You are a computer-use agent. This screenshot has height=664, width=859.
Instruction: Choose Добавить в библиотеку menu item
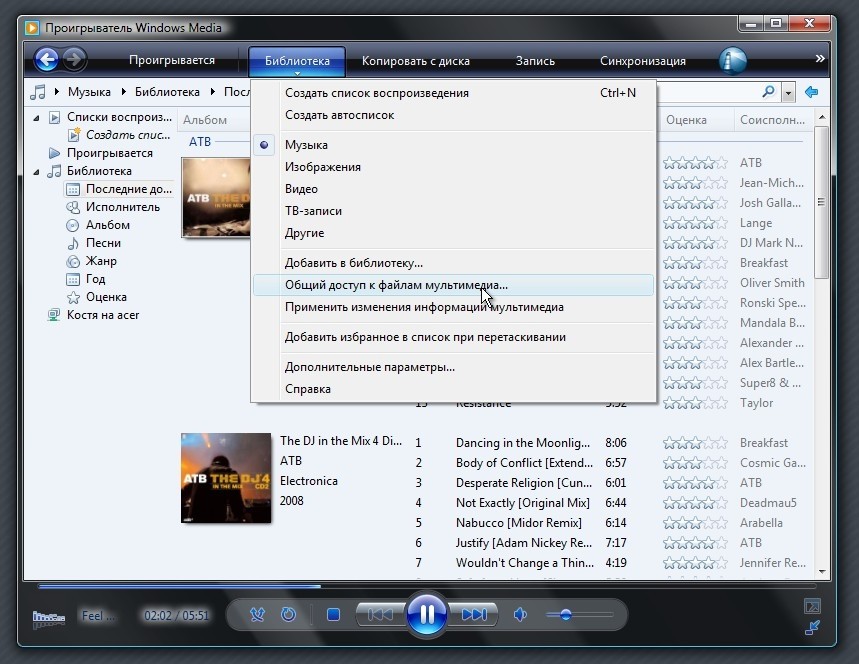tap(454, 263)
